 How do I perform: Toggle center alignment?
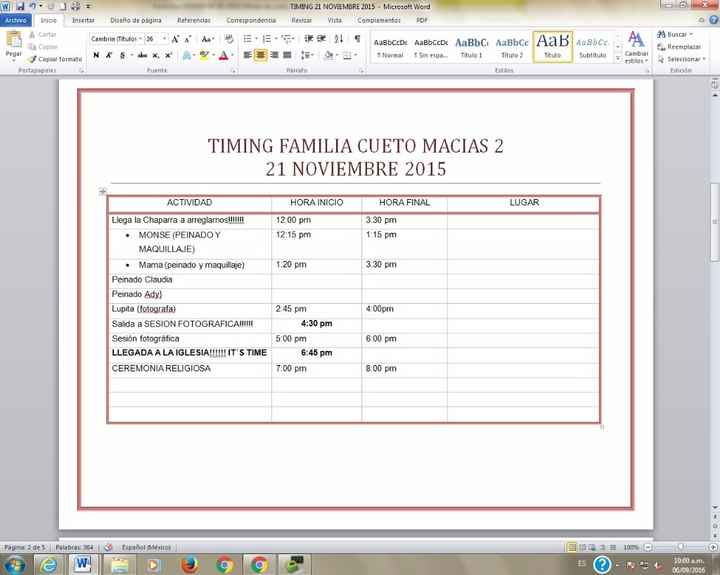pos(260,55)
